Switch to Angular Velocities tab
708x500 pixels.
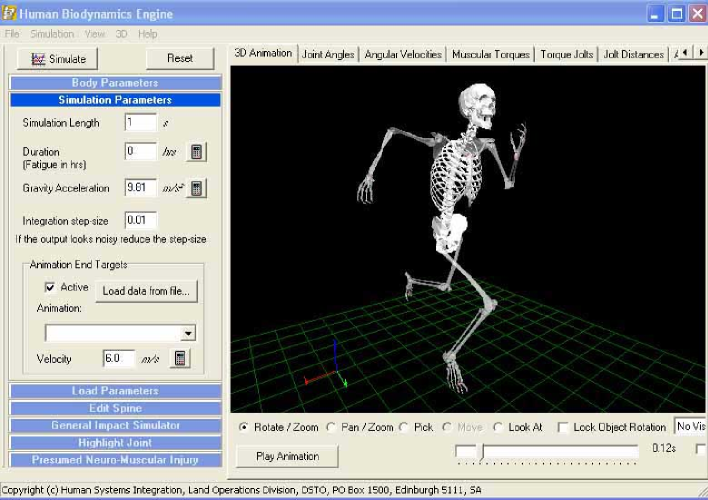[x=403, y=54]
